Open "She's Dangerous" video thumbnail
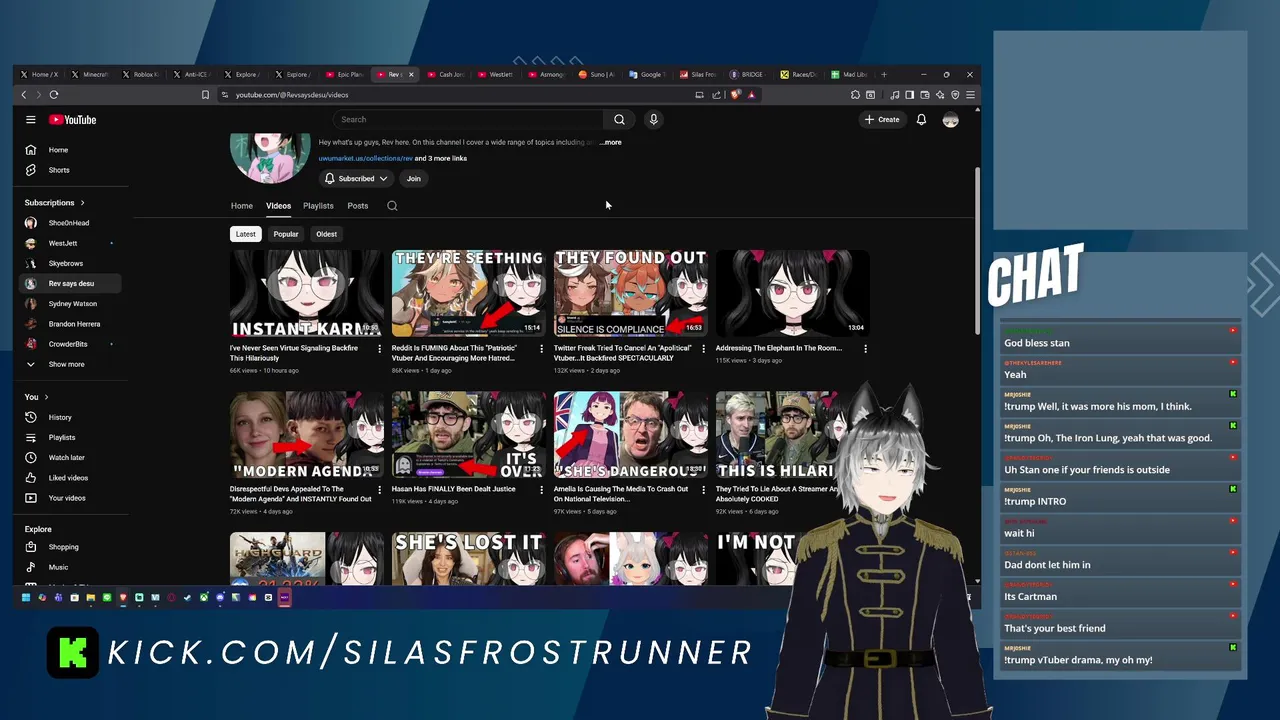The height and width of the screenshot is (720, 1280). tap(630, 435)
